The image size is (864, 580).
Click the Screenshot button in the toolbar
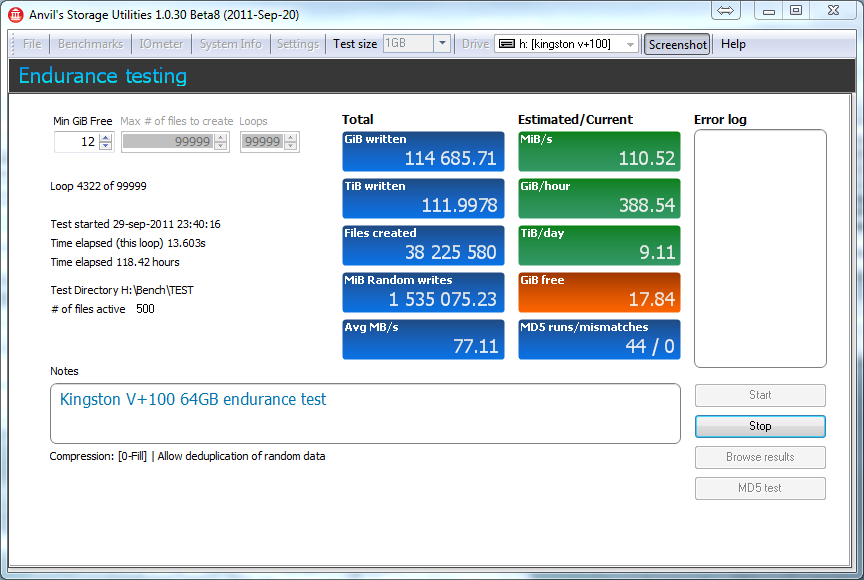tap(677, 44)
